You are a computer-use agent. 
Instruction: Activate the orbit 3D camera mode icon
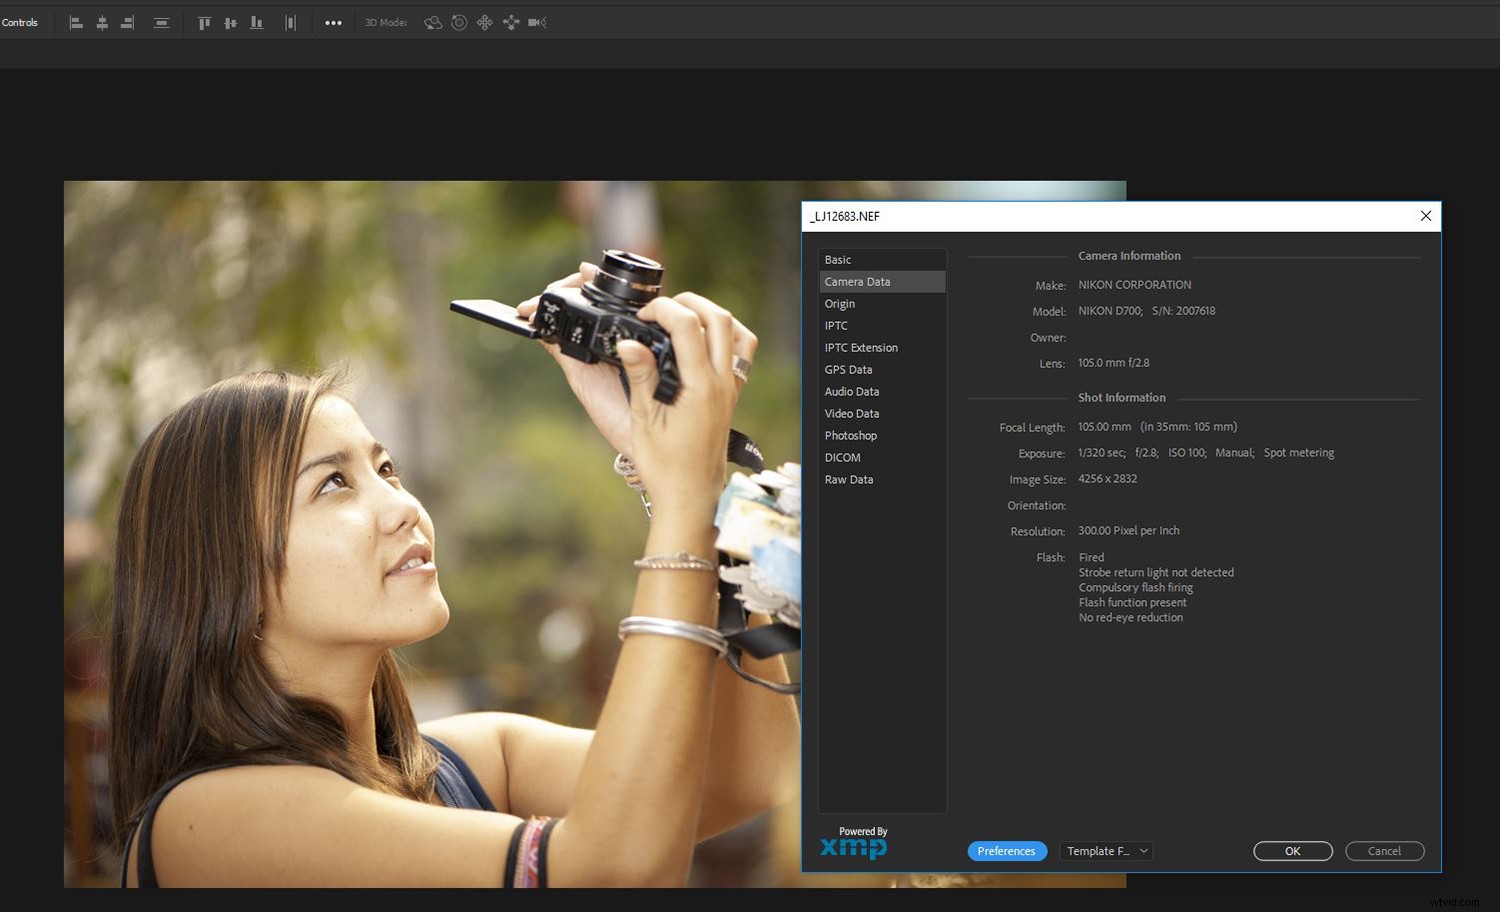coord(433,22)
